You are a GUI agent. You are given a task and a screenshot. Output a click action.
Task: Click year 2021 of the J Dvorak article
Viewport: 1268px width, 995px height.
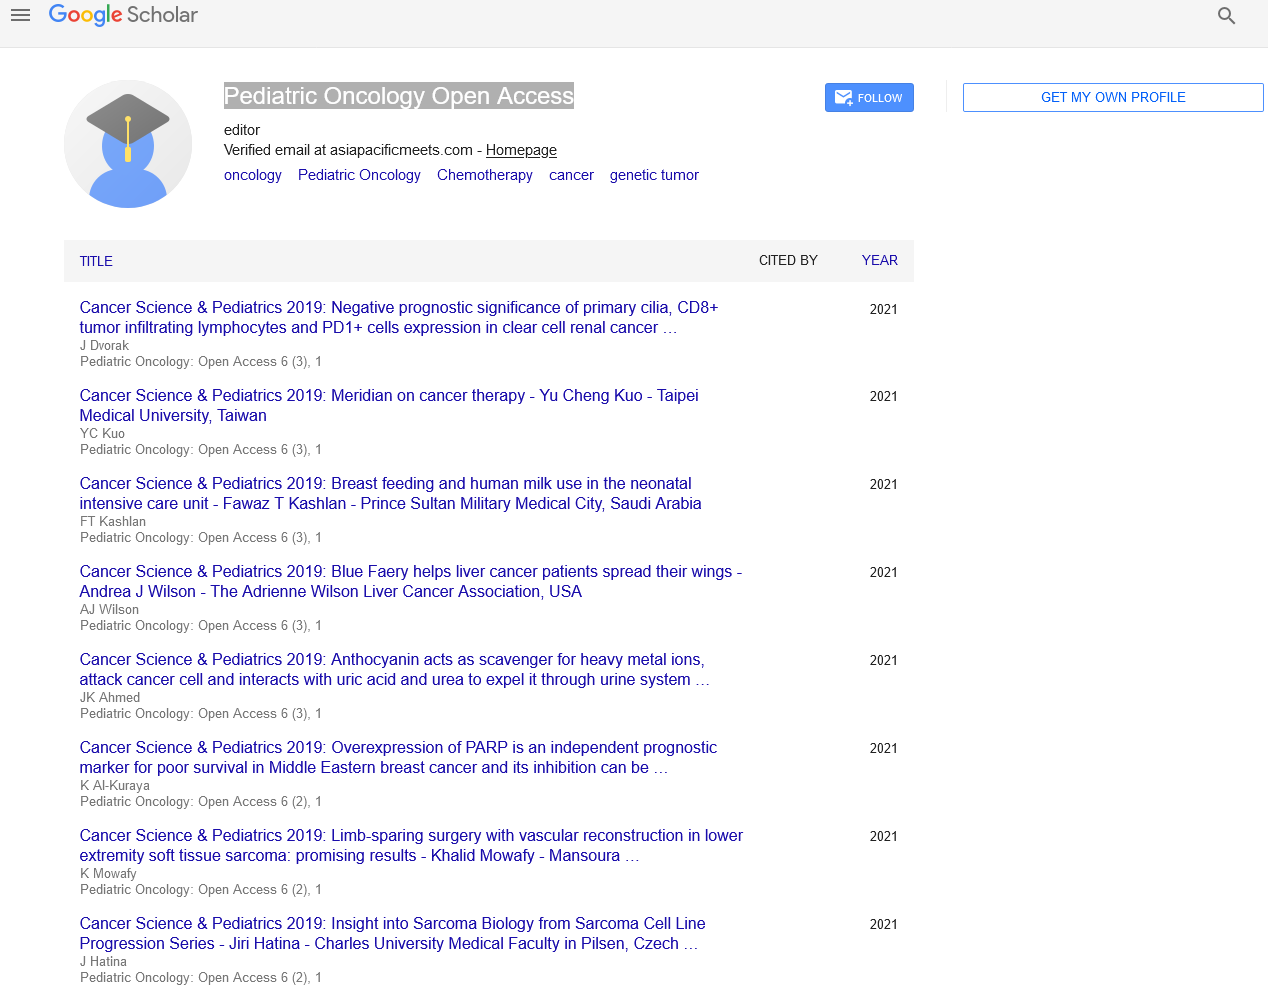pos(883,309)
